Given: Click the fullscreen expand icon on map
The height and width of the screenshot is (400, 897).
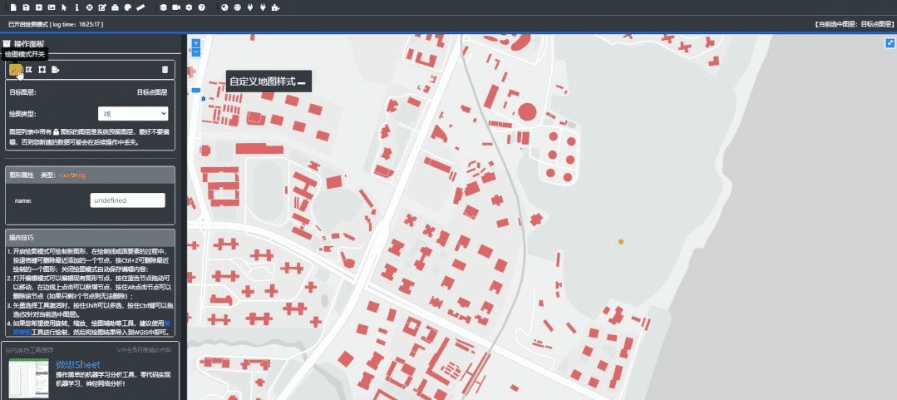Looking at the screenshot, I should (x=889, y=43).
